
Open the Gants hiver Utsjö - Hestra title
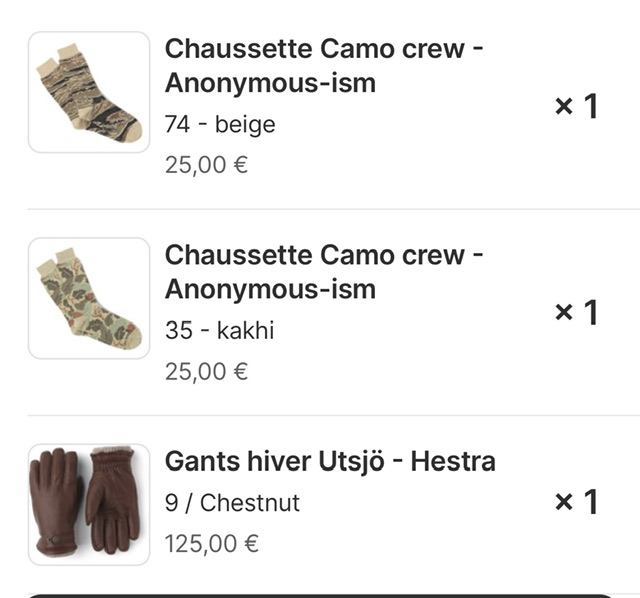point(329,462)
